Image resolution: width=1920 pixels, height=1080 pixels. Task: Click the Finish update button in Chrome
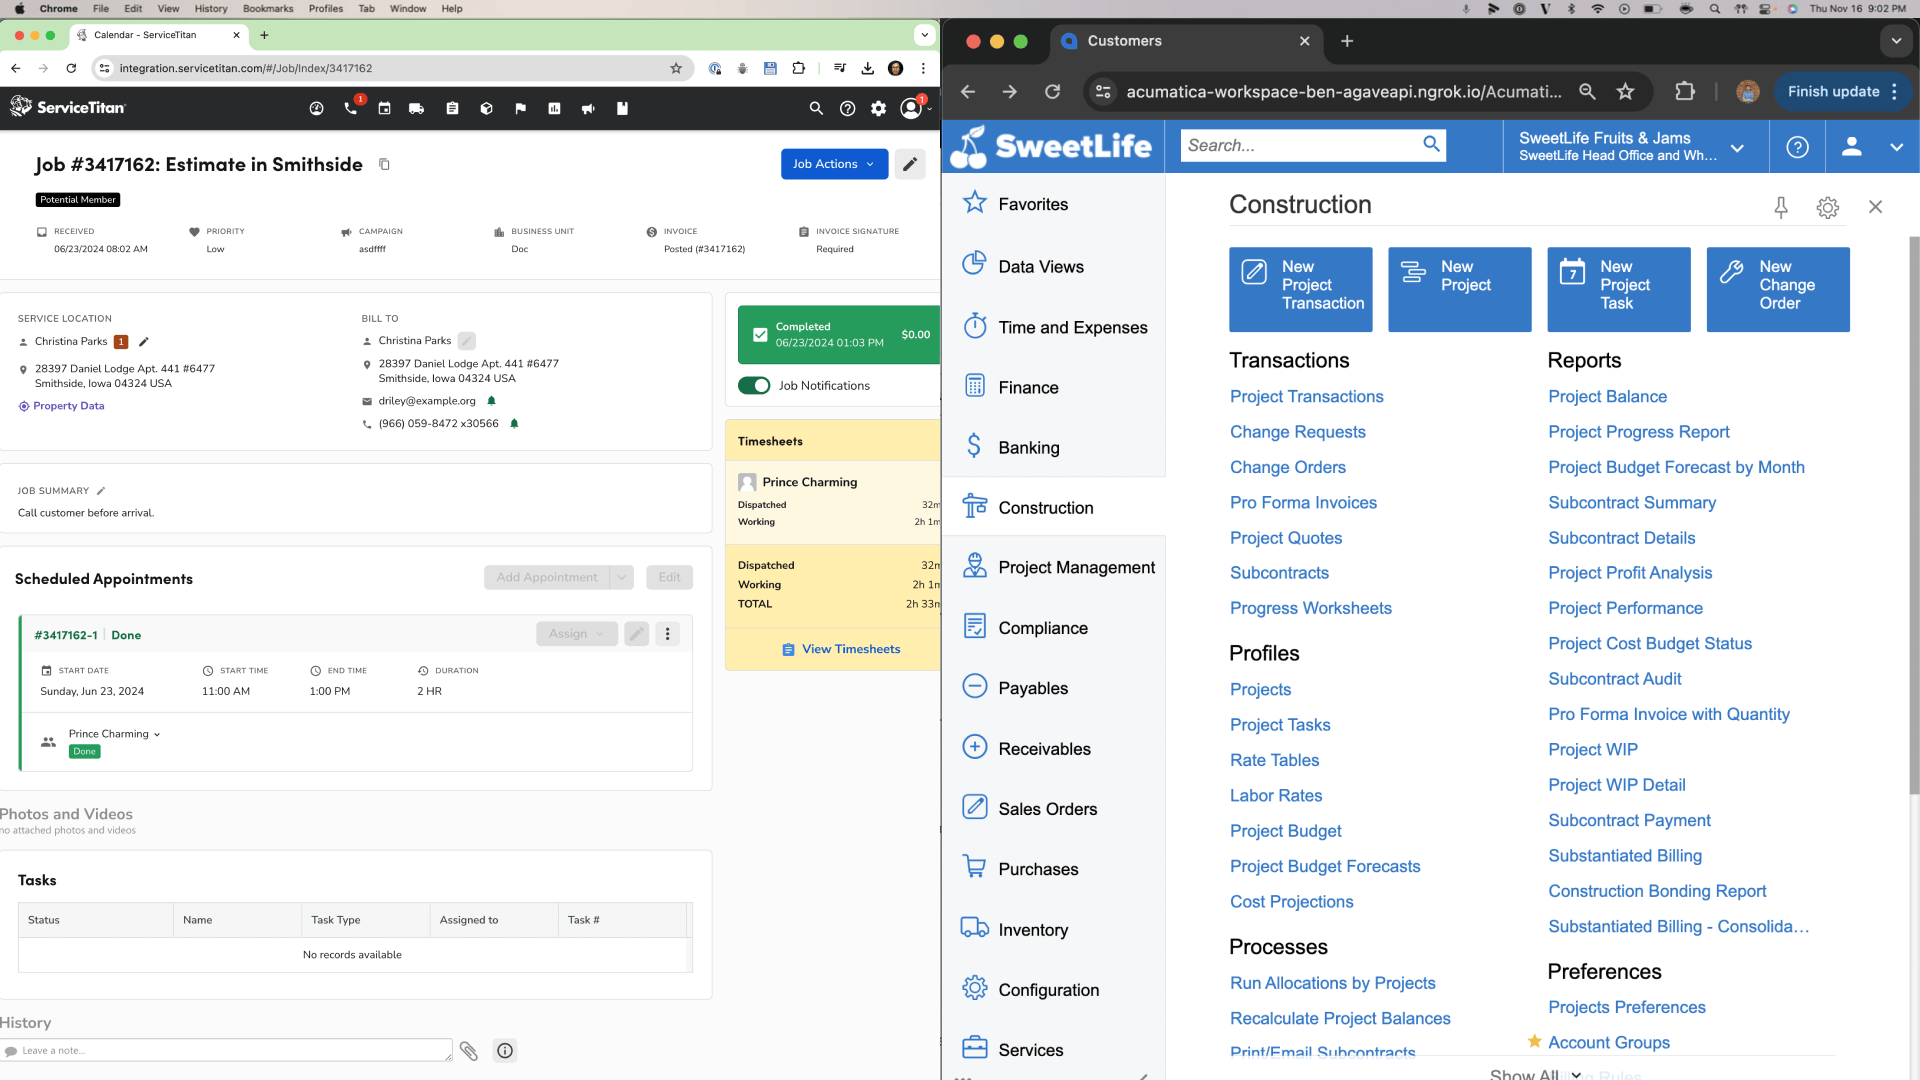coord(1843,91)
